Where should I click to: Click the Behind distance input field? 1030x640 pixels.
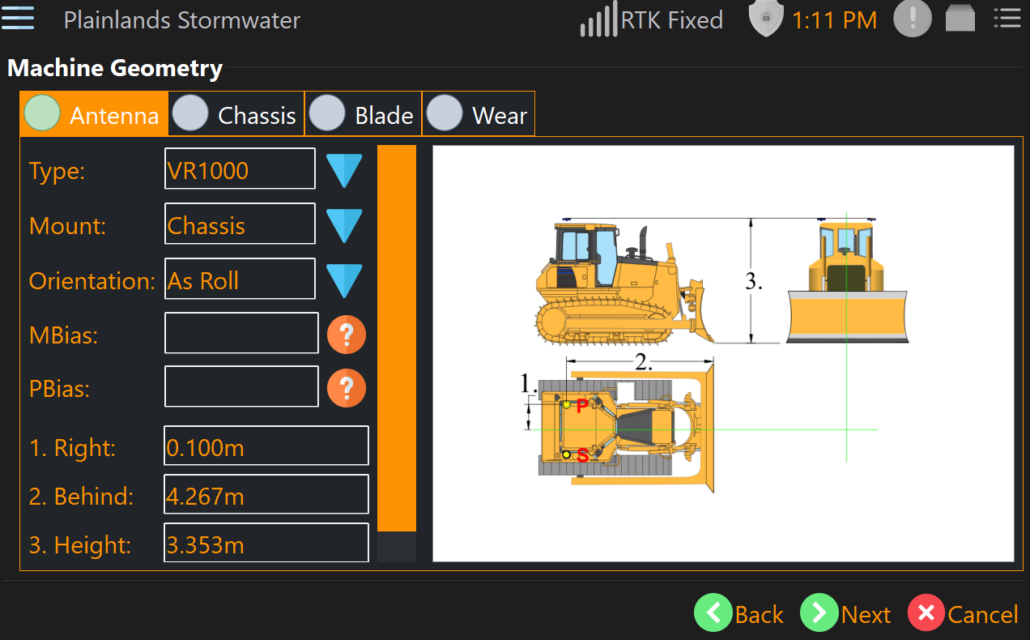(x=266, y=496)
